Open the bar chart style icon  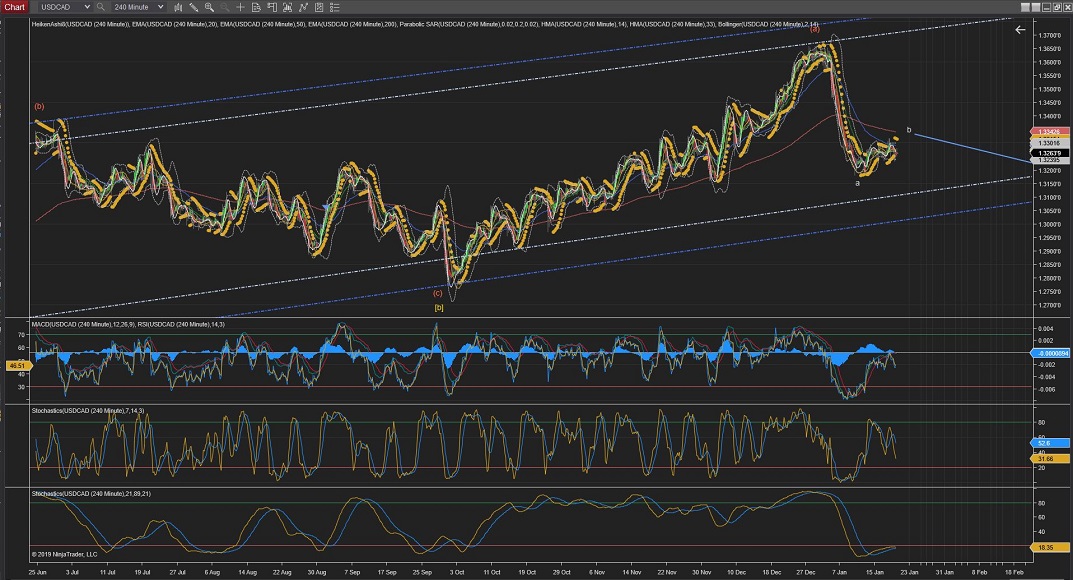(x=180, y=7)
